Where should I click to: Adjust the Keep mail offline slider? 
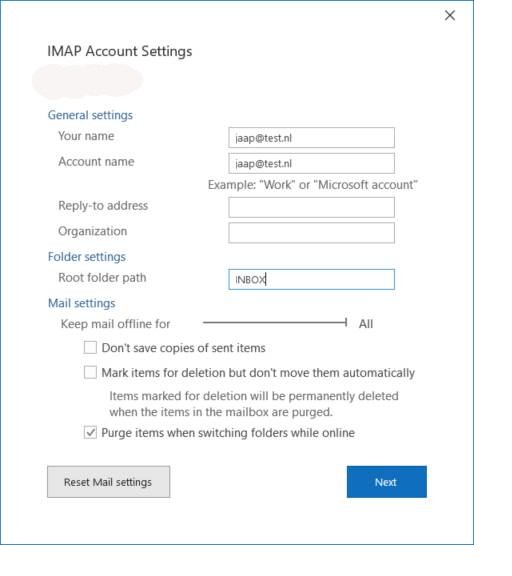click(x=275, y=323)
